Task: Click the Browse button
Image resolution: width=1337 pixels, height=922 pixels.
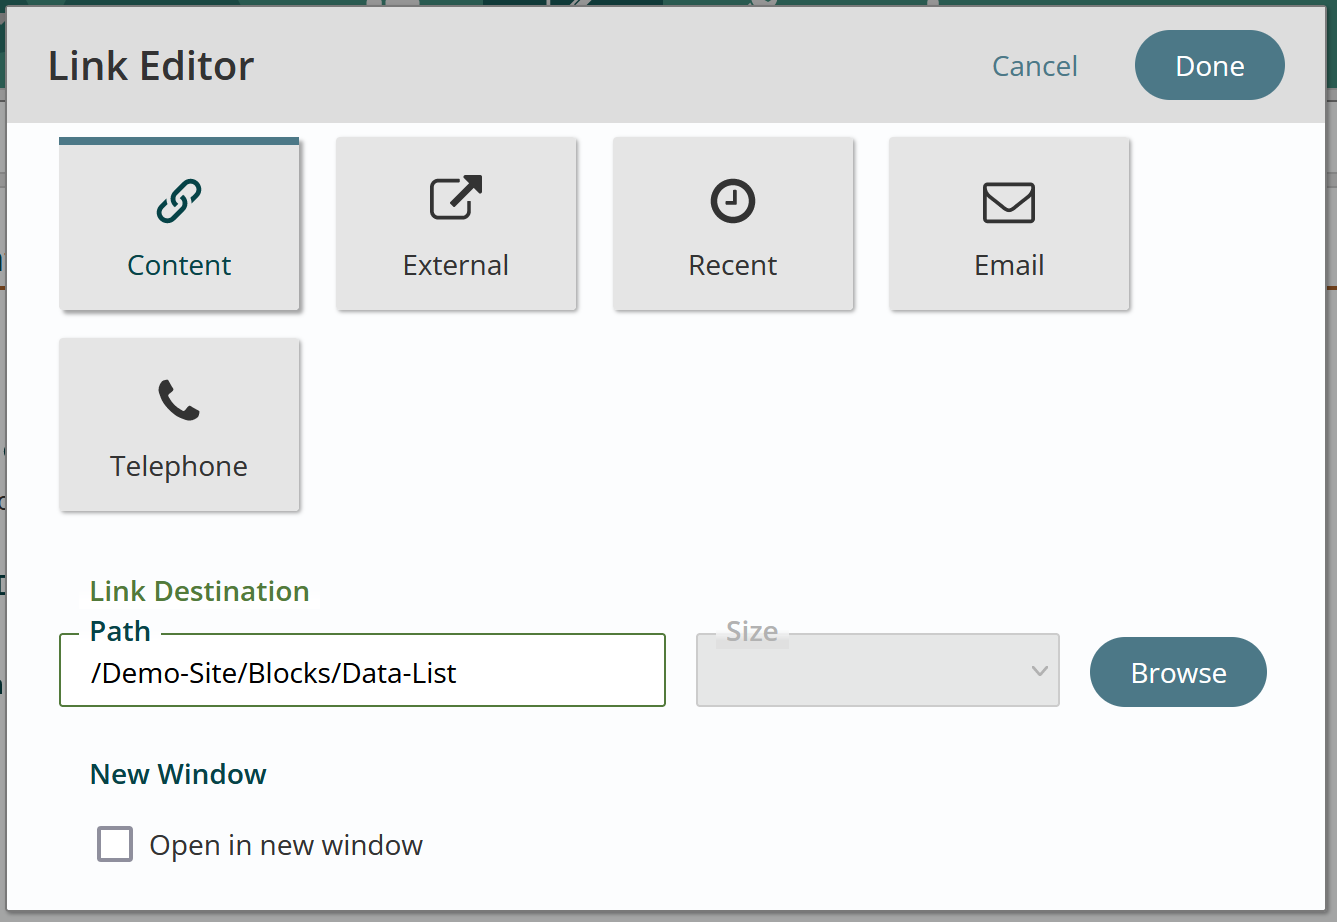Action: pyautogui.click(x=1178, y=672)
